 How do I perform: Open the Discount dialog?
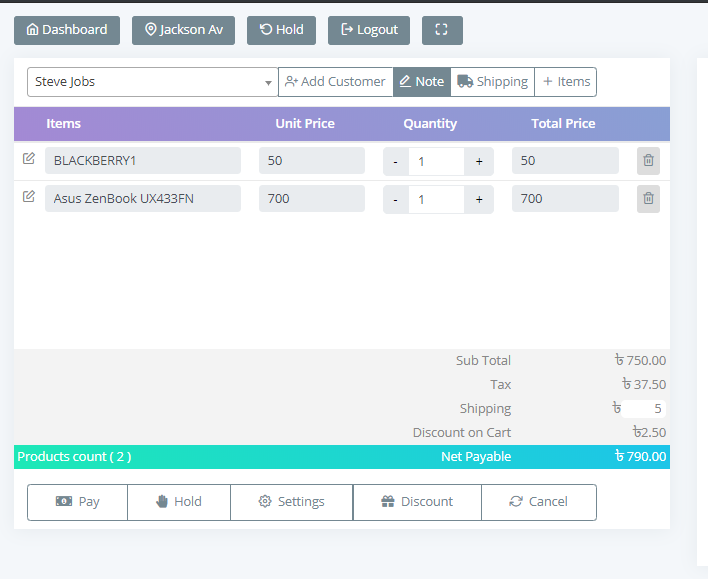417,502
